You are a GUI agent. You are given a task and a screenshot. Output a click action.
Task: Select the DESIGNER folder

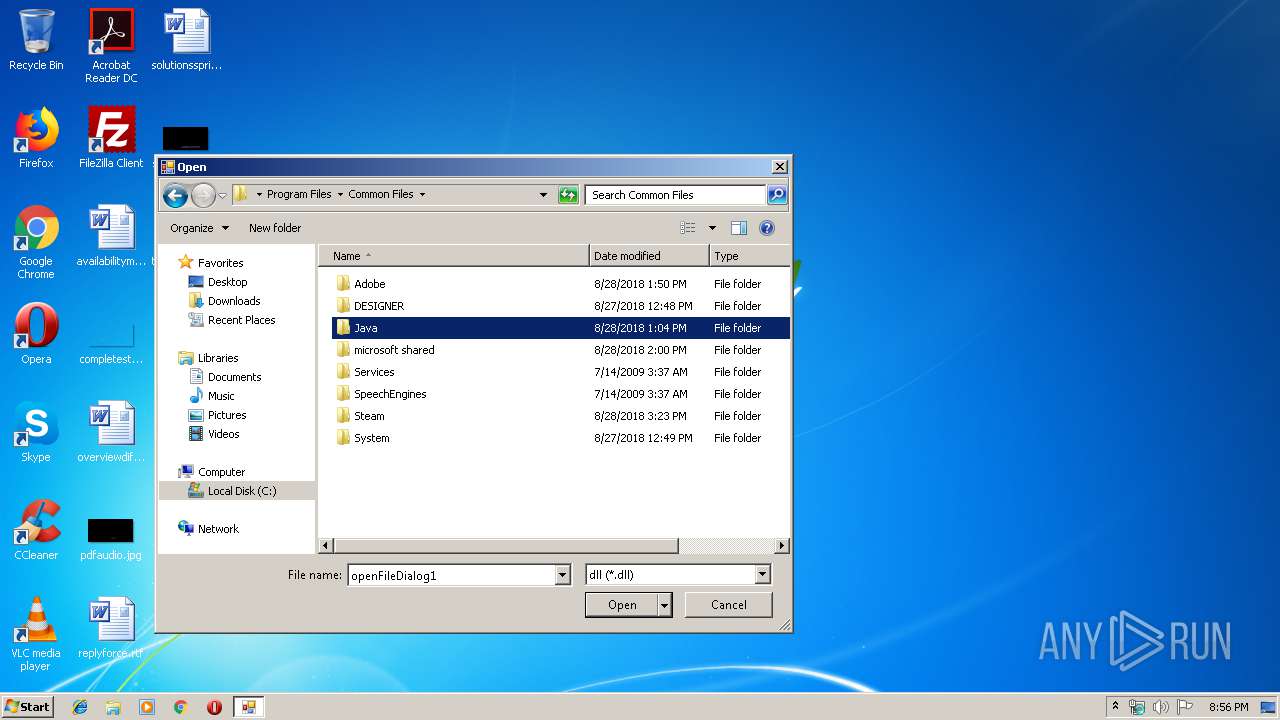(x=561, y=306)
